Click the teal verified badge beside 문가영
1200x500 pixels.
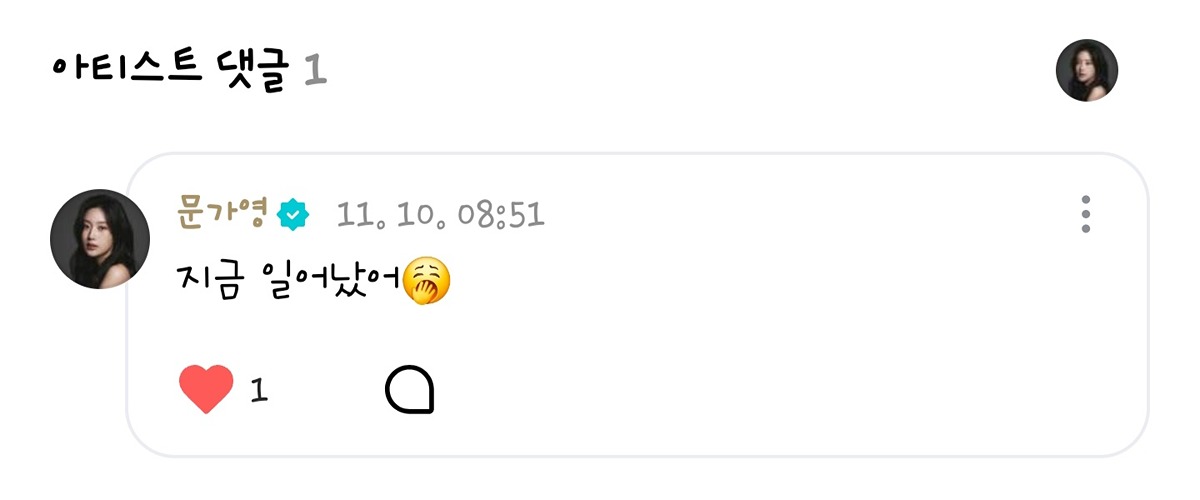point(293,214)
